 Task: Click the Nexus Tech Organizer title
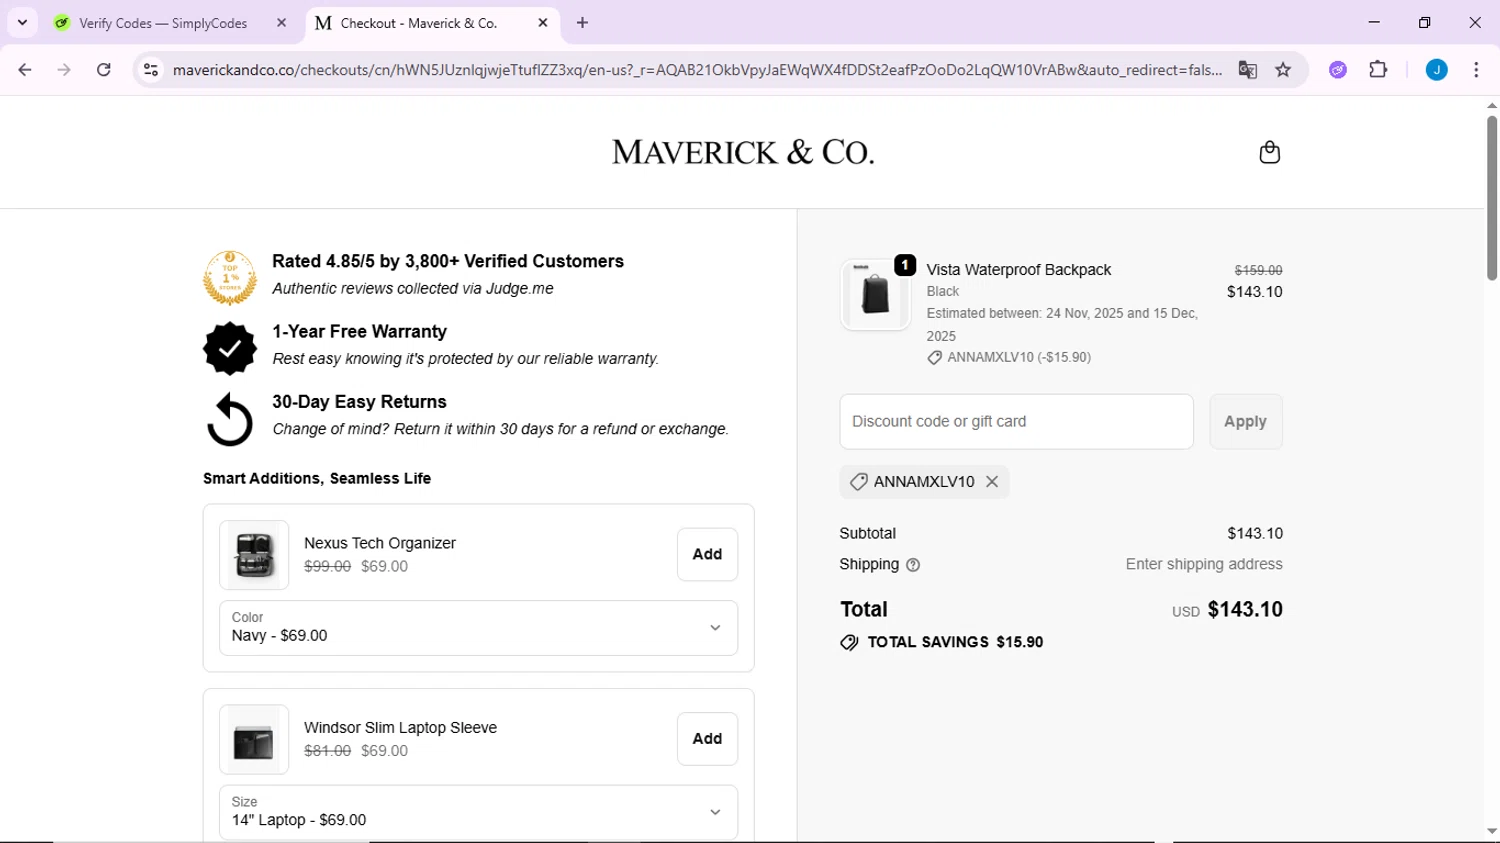click(380, 543)
